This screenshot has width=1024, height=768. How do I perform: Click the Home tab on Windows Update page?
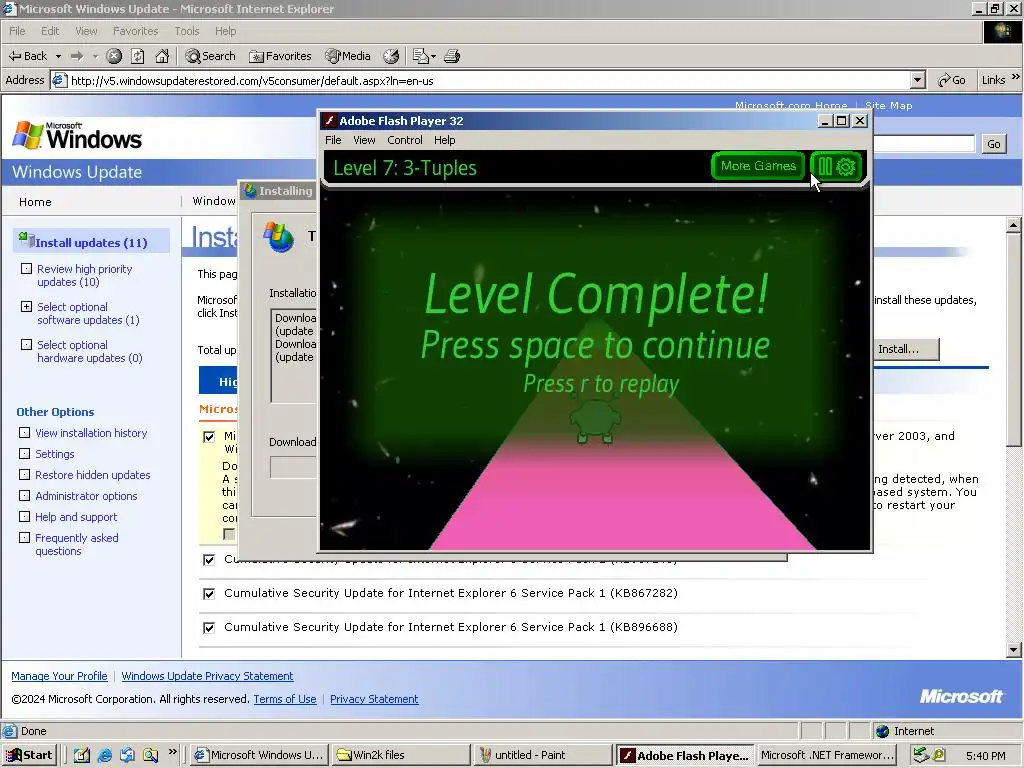pos(35,202)
